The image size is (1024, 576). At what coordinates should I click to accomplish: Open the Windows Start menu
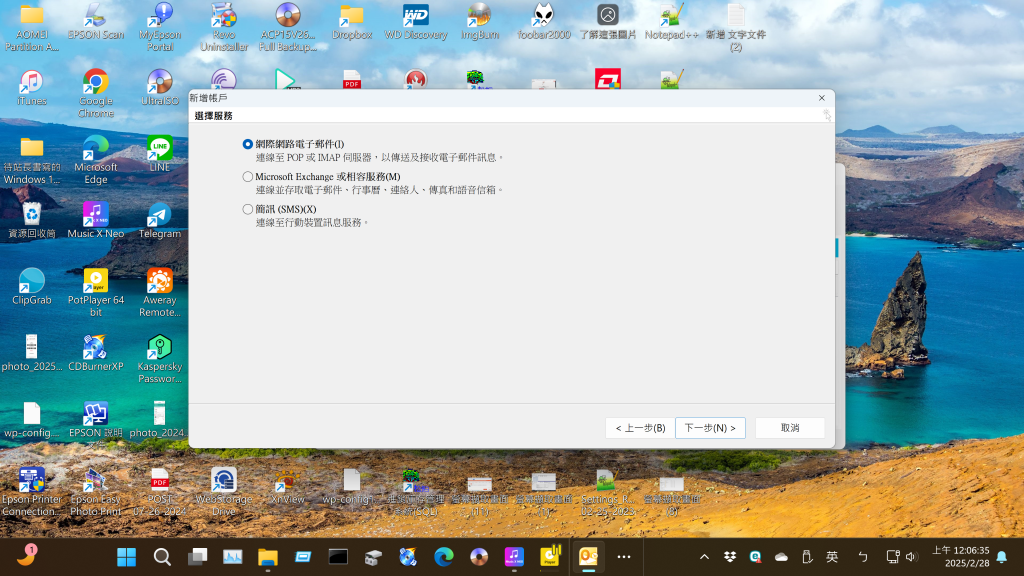click(x=127, y=556)
